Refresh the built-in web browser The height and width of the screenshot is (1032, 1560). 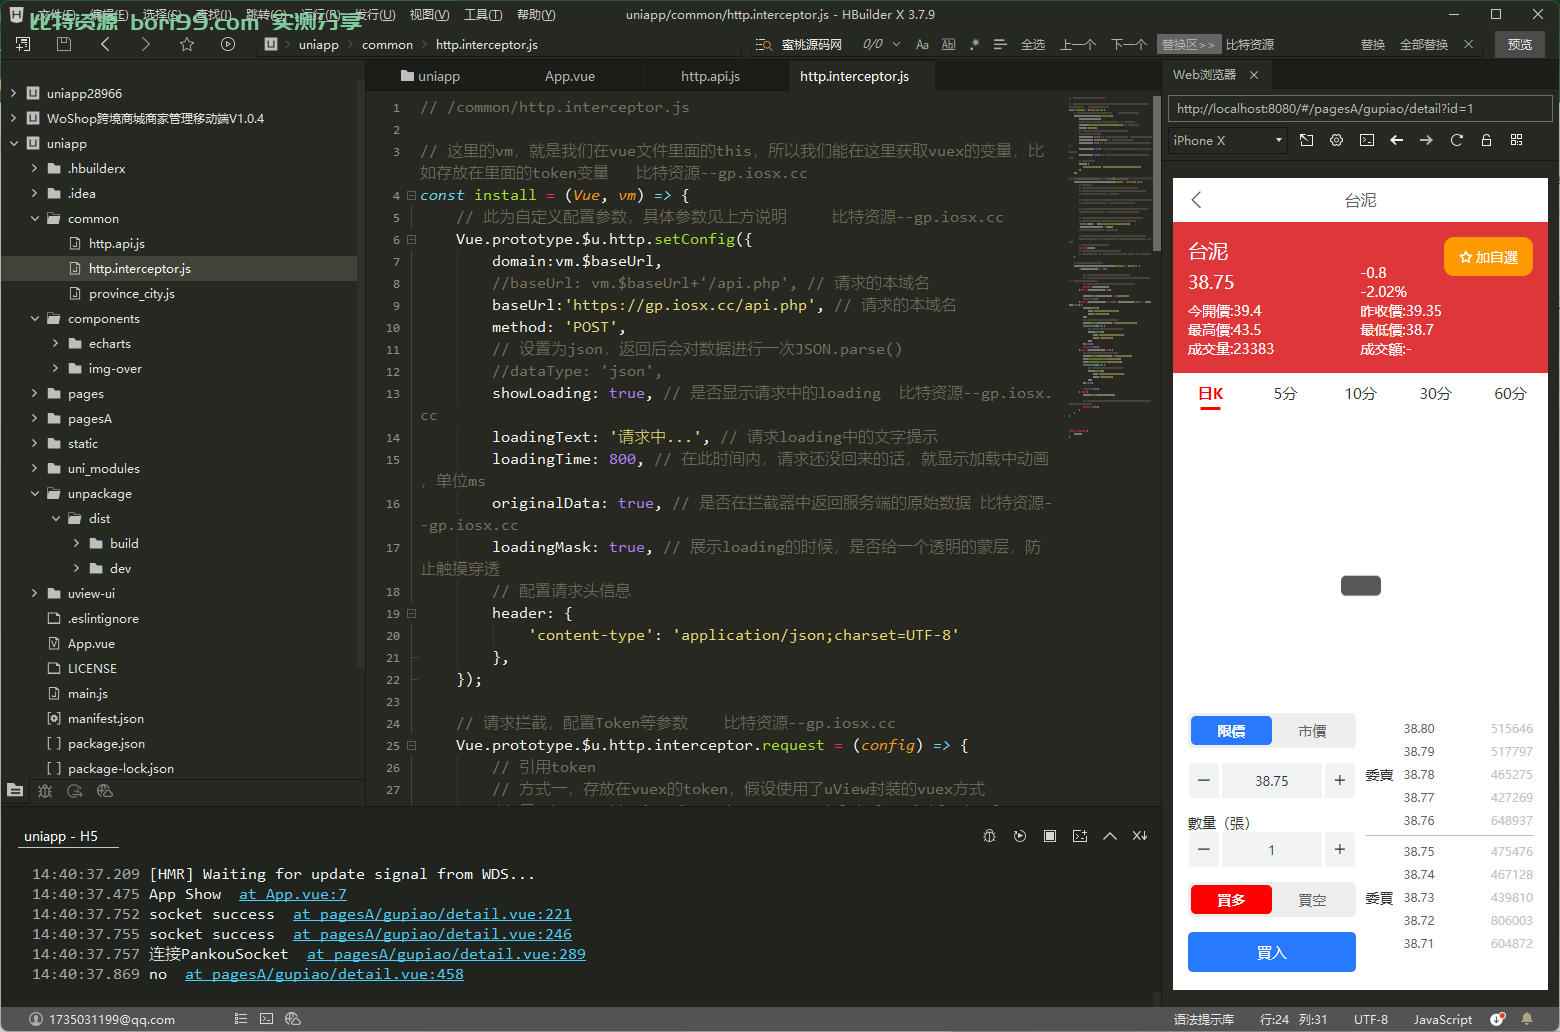click(1456, 140)
